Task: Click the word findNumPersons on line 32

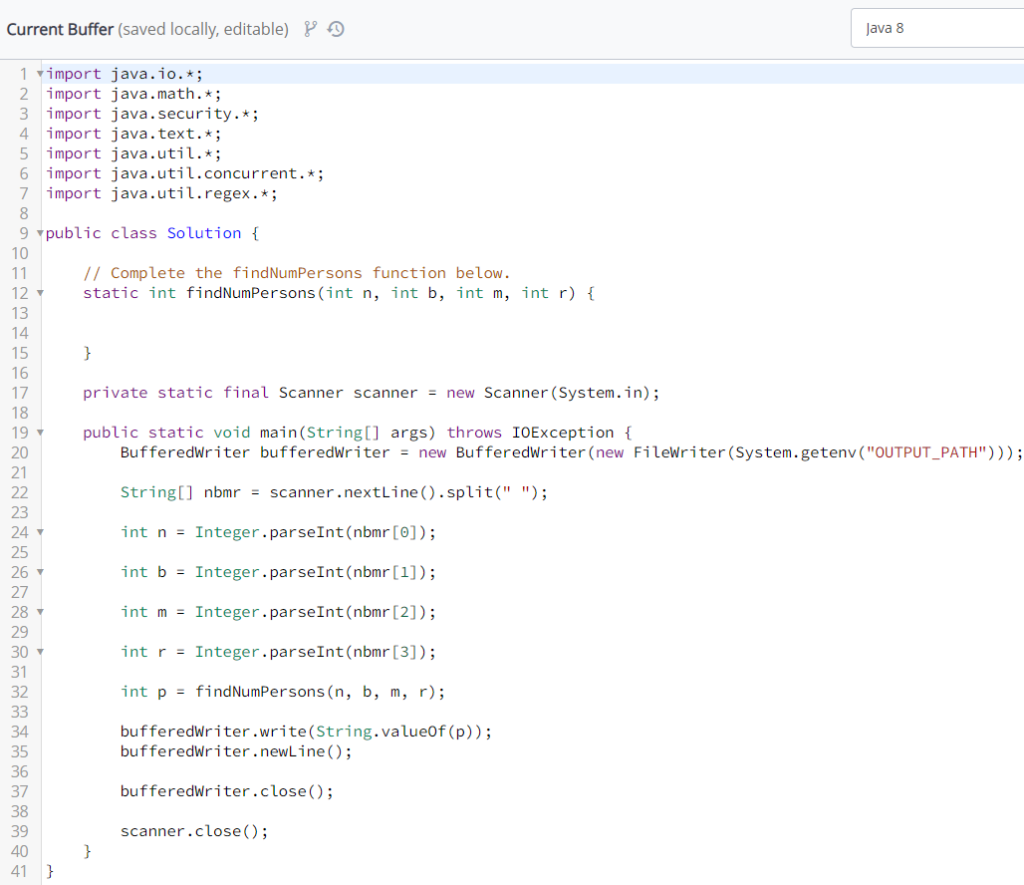Action: pyautogui.click(x=262, y=691)
